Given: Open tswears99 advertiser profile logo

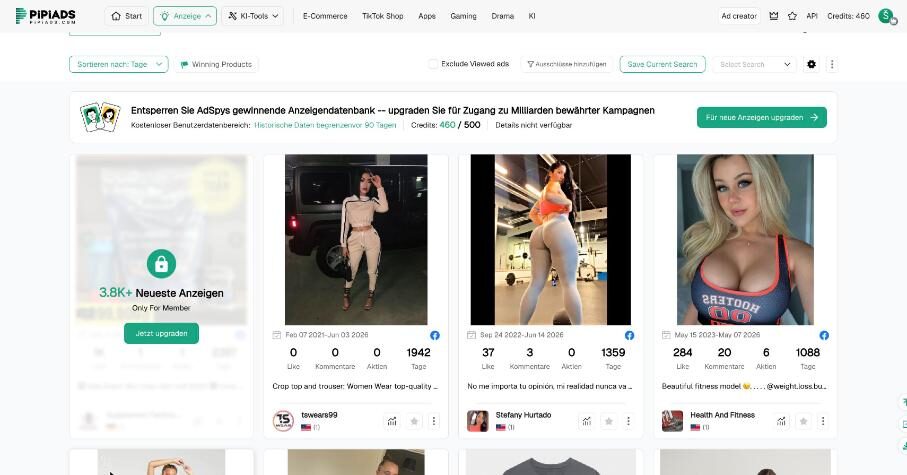Looking at the screenshot, I should [x=283, y=421].
